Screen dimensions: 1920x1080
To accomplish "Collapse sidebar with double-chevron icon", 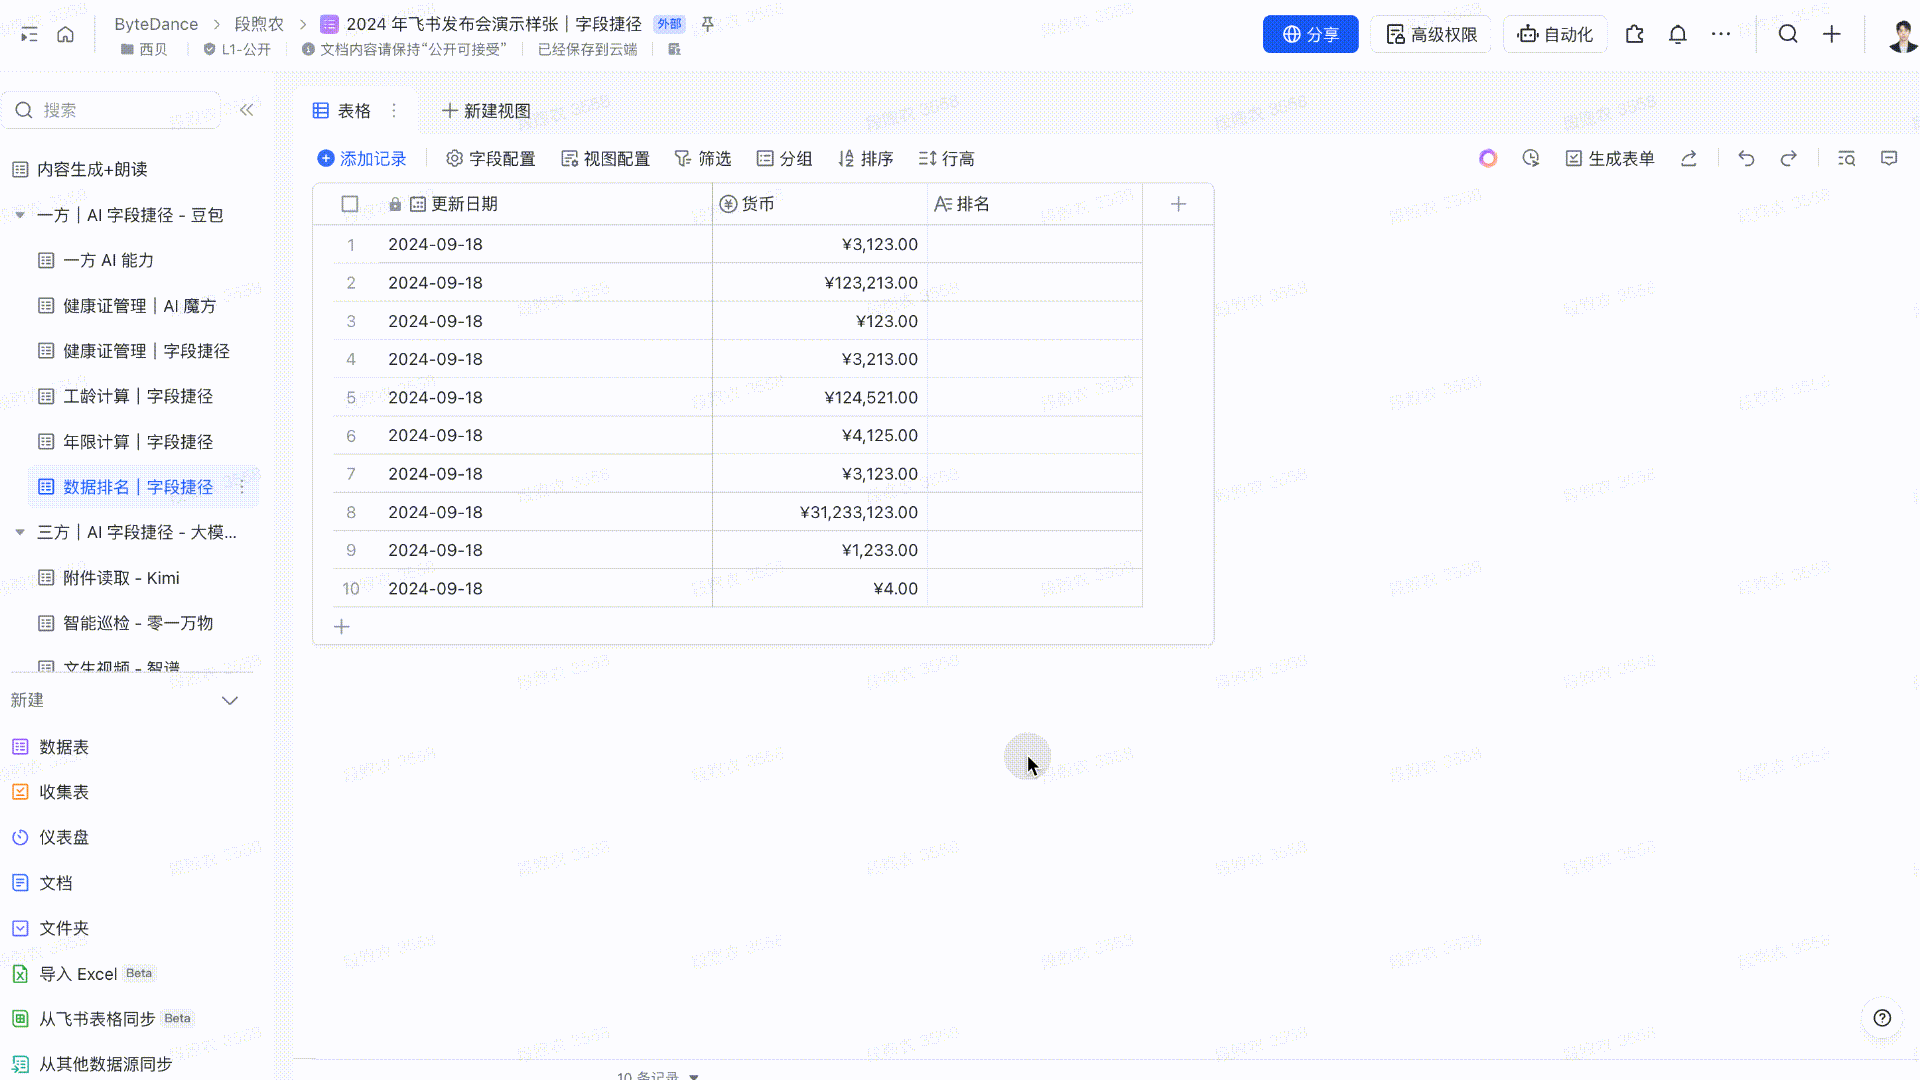I will pos(247,110).
